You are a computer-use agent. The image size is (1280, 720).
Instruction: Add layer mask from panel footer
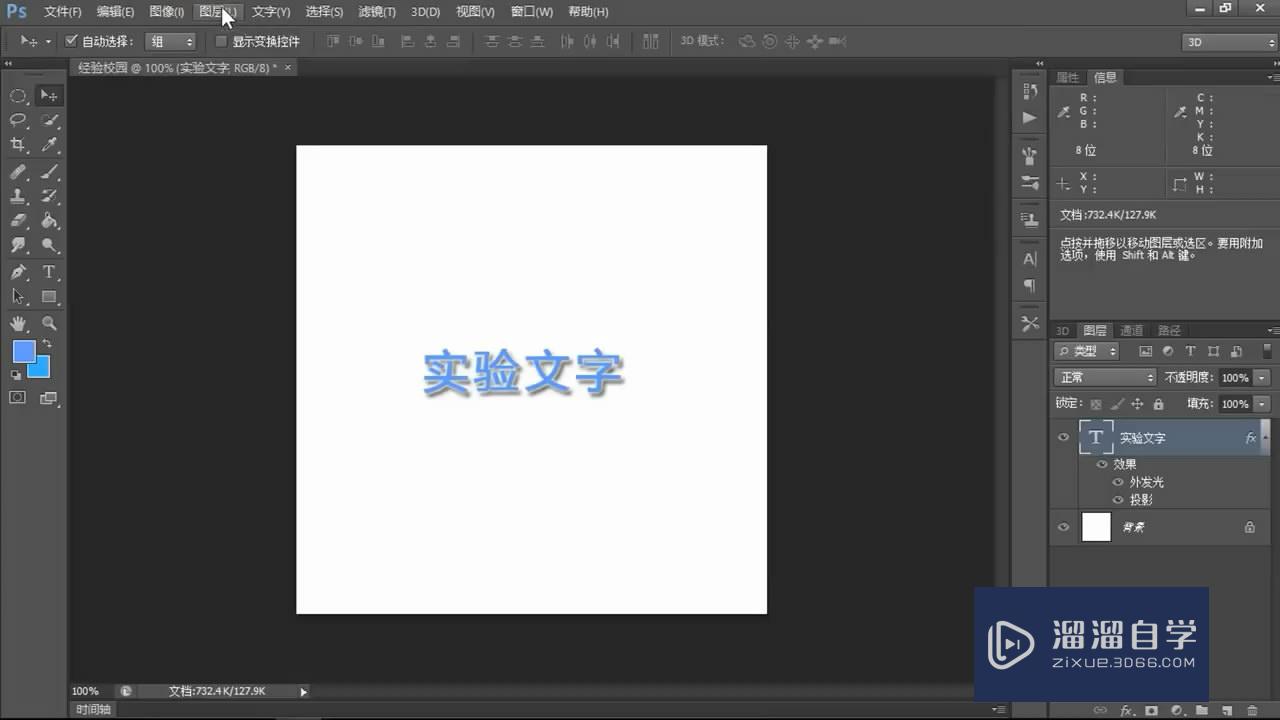coord(1152,710)
